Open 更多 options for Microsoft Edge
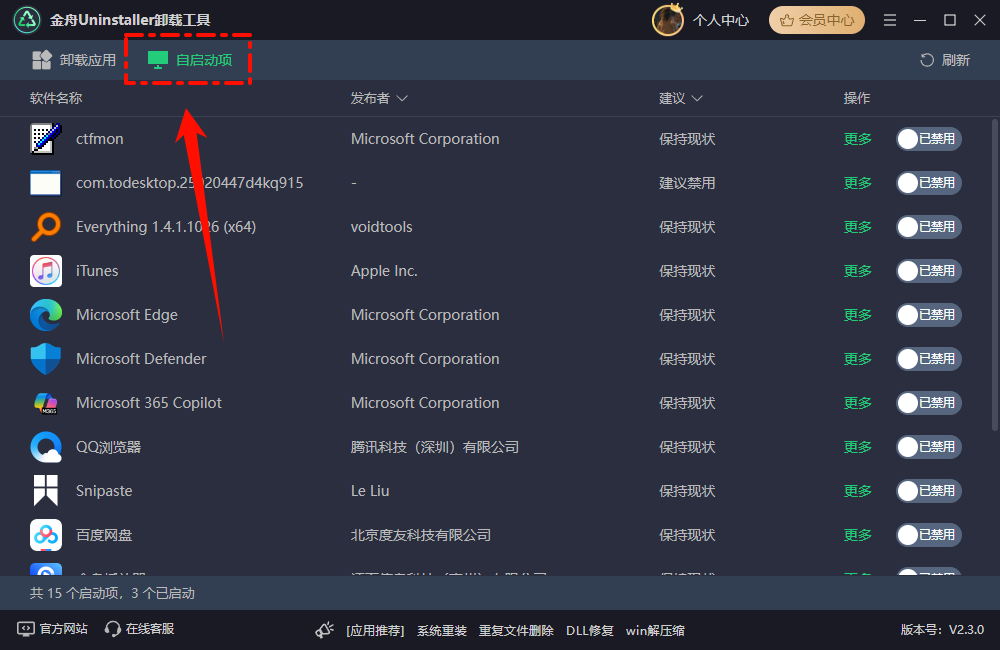Viewport: 1000px width, 650px height. point(858,315)
